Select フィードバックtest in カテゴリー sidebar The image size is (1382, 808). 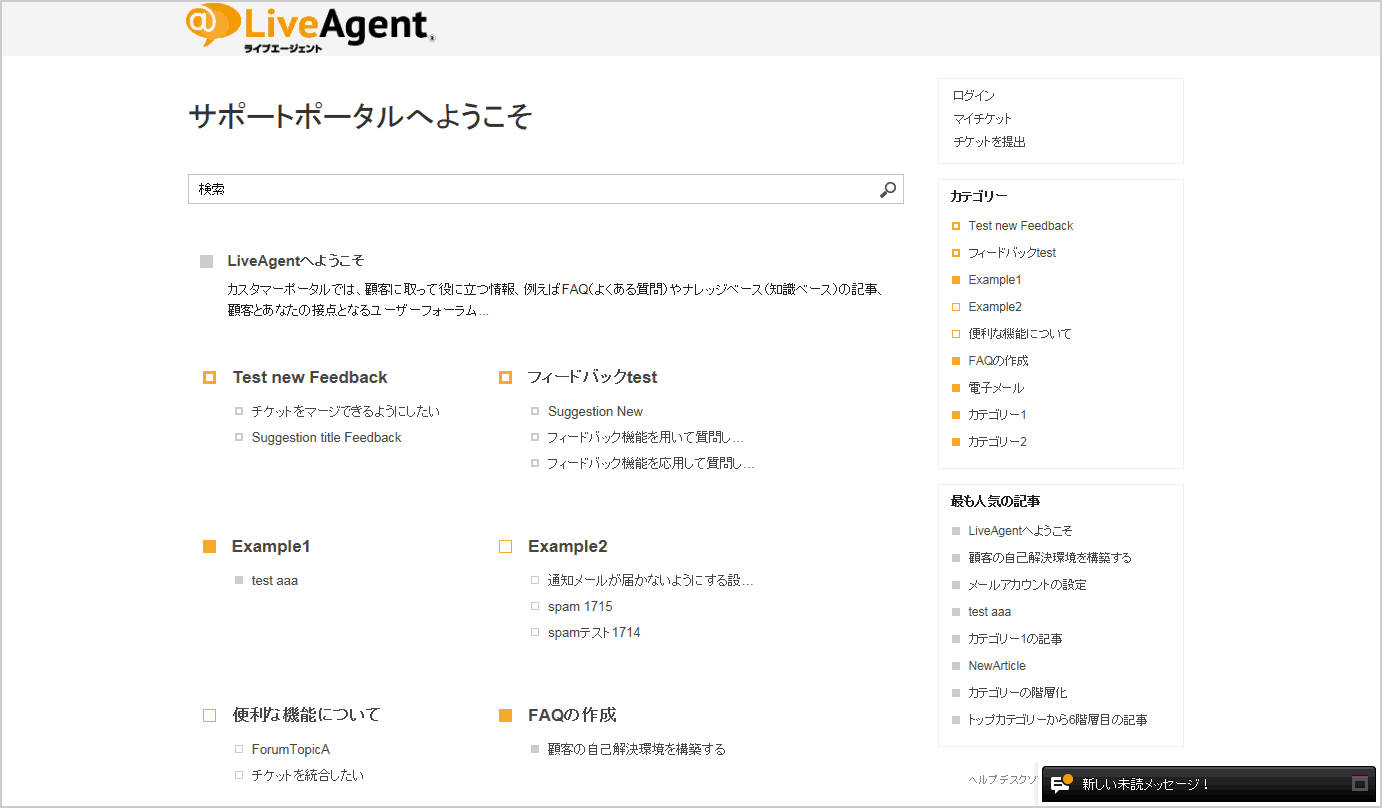(x=1012, y=253)
